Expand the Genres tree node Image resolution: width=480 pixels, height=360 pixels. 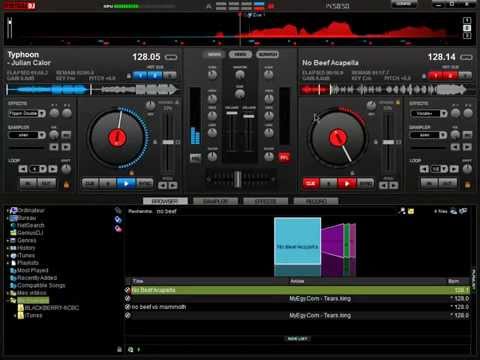[7, 240]
